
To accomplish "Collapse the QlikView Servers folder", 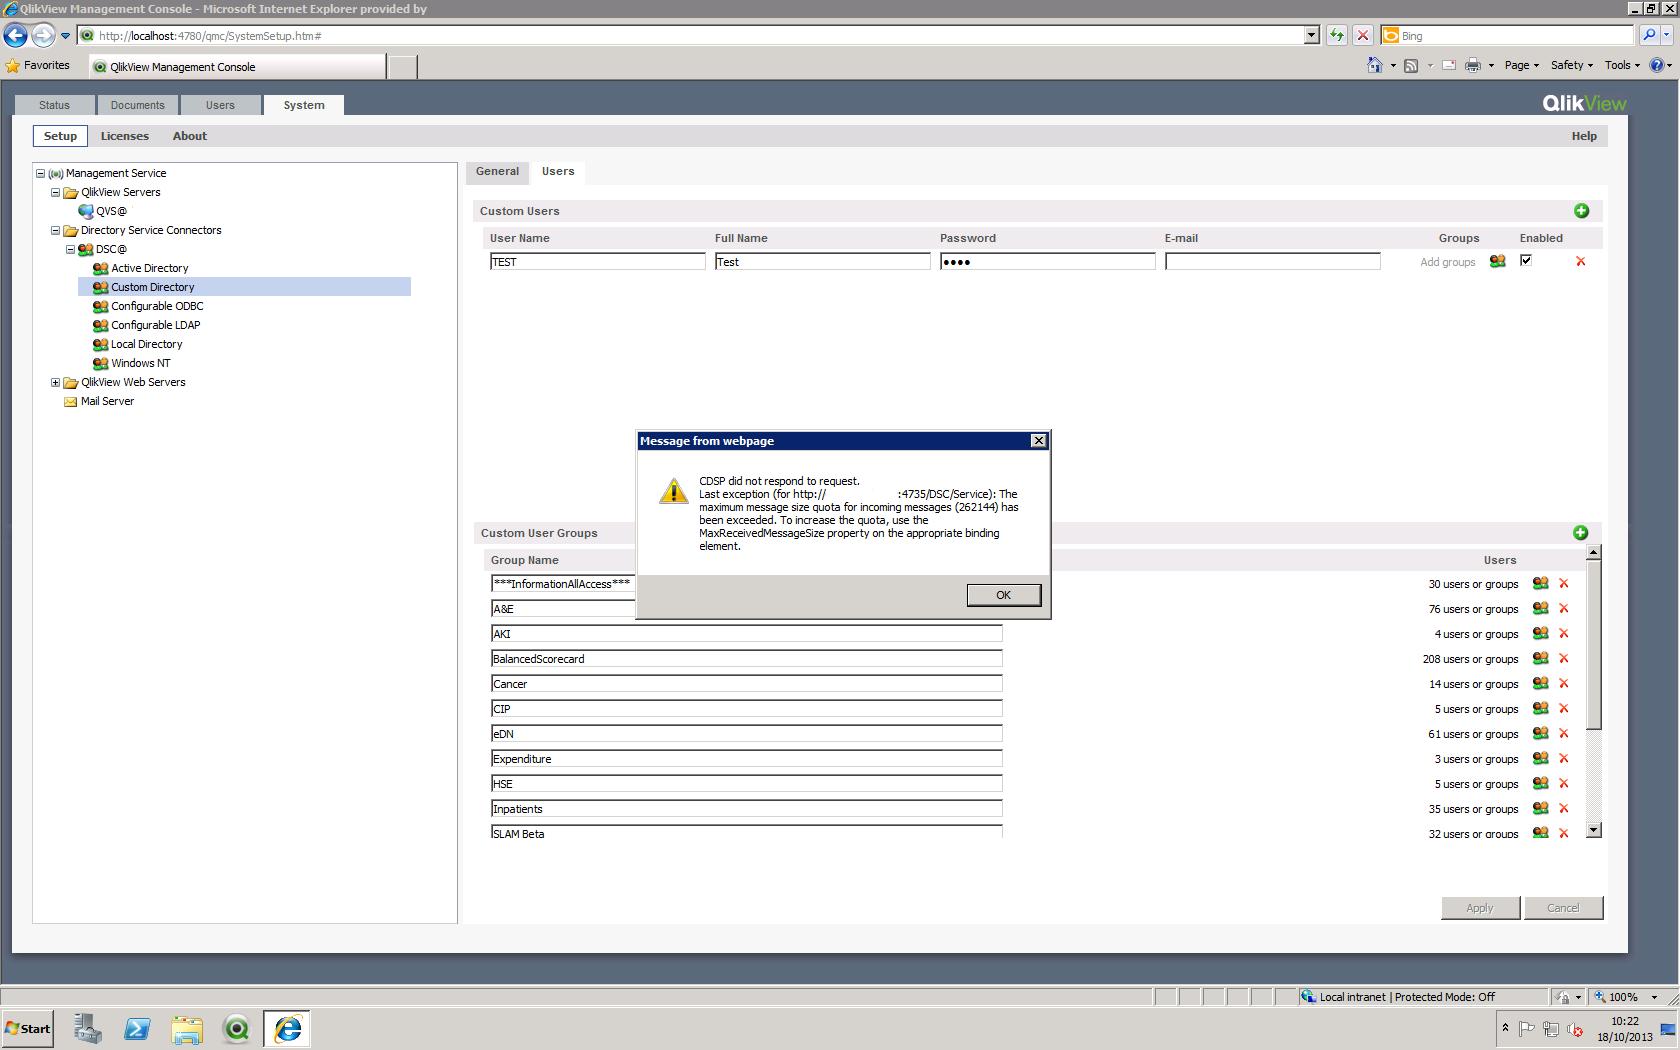I will [56, 192].
